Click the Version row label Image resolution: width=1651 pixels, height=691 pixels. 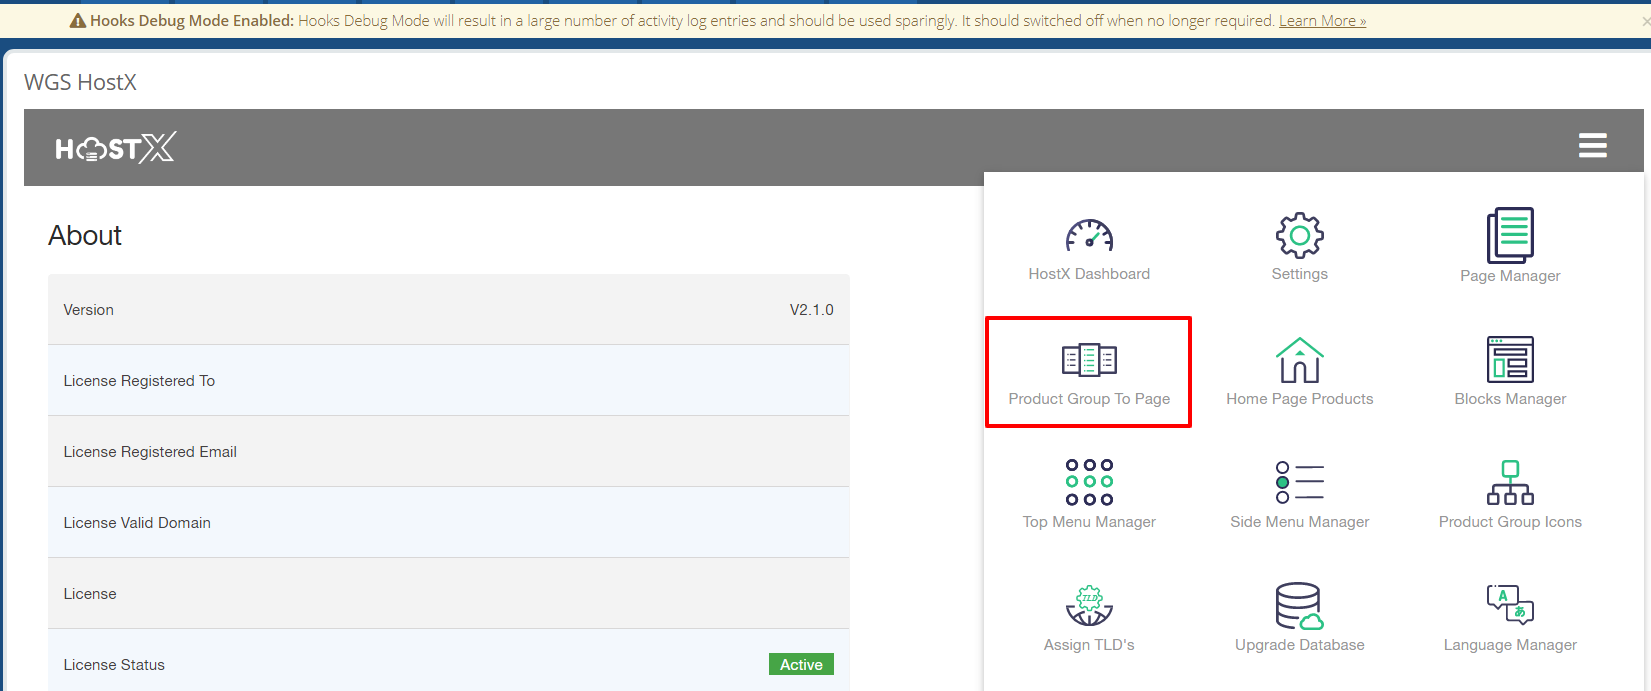89,310
